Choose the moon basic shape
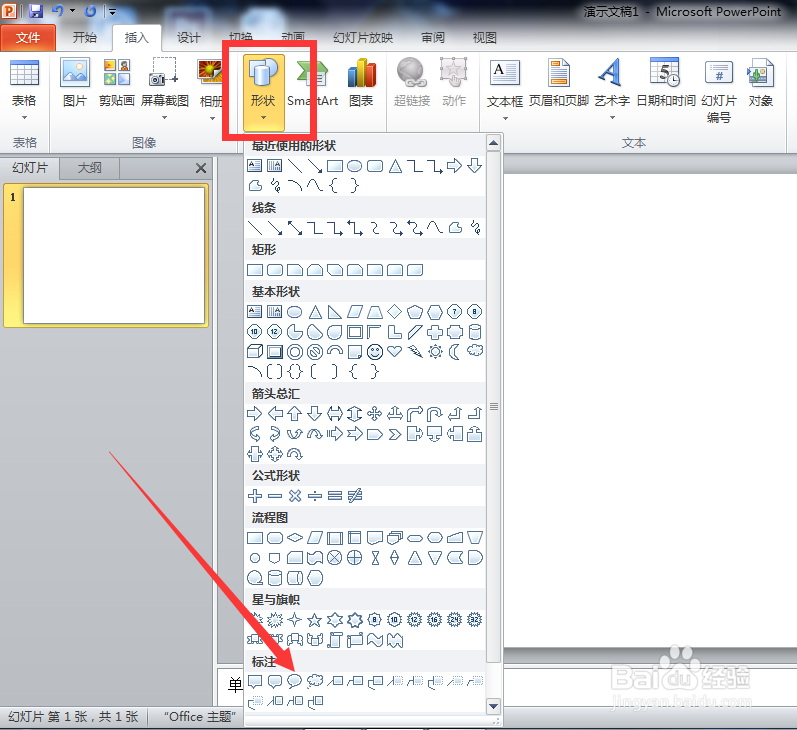The image size is (797, 730). click(454, 352)
